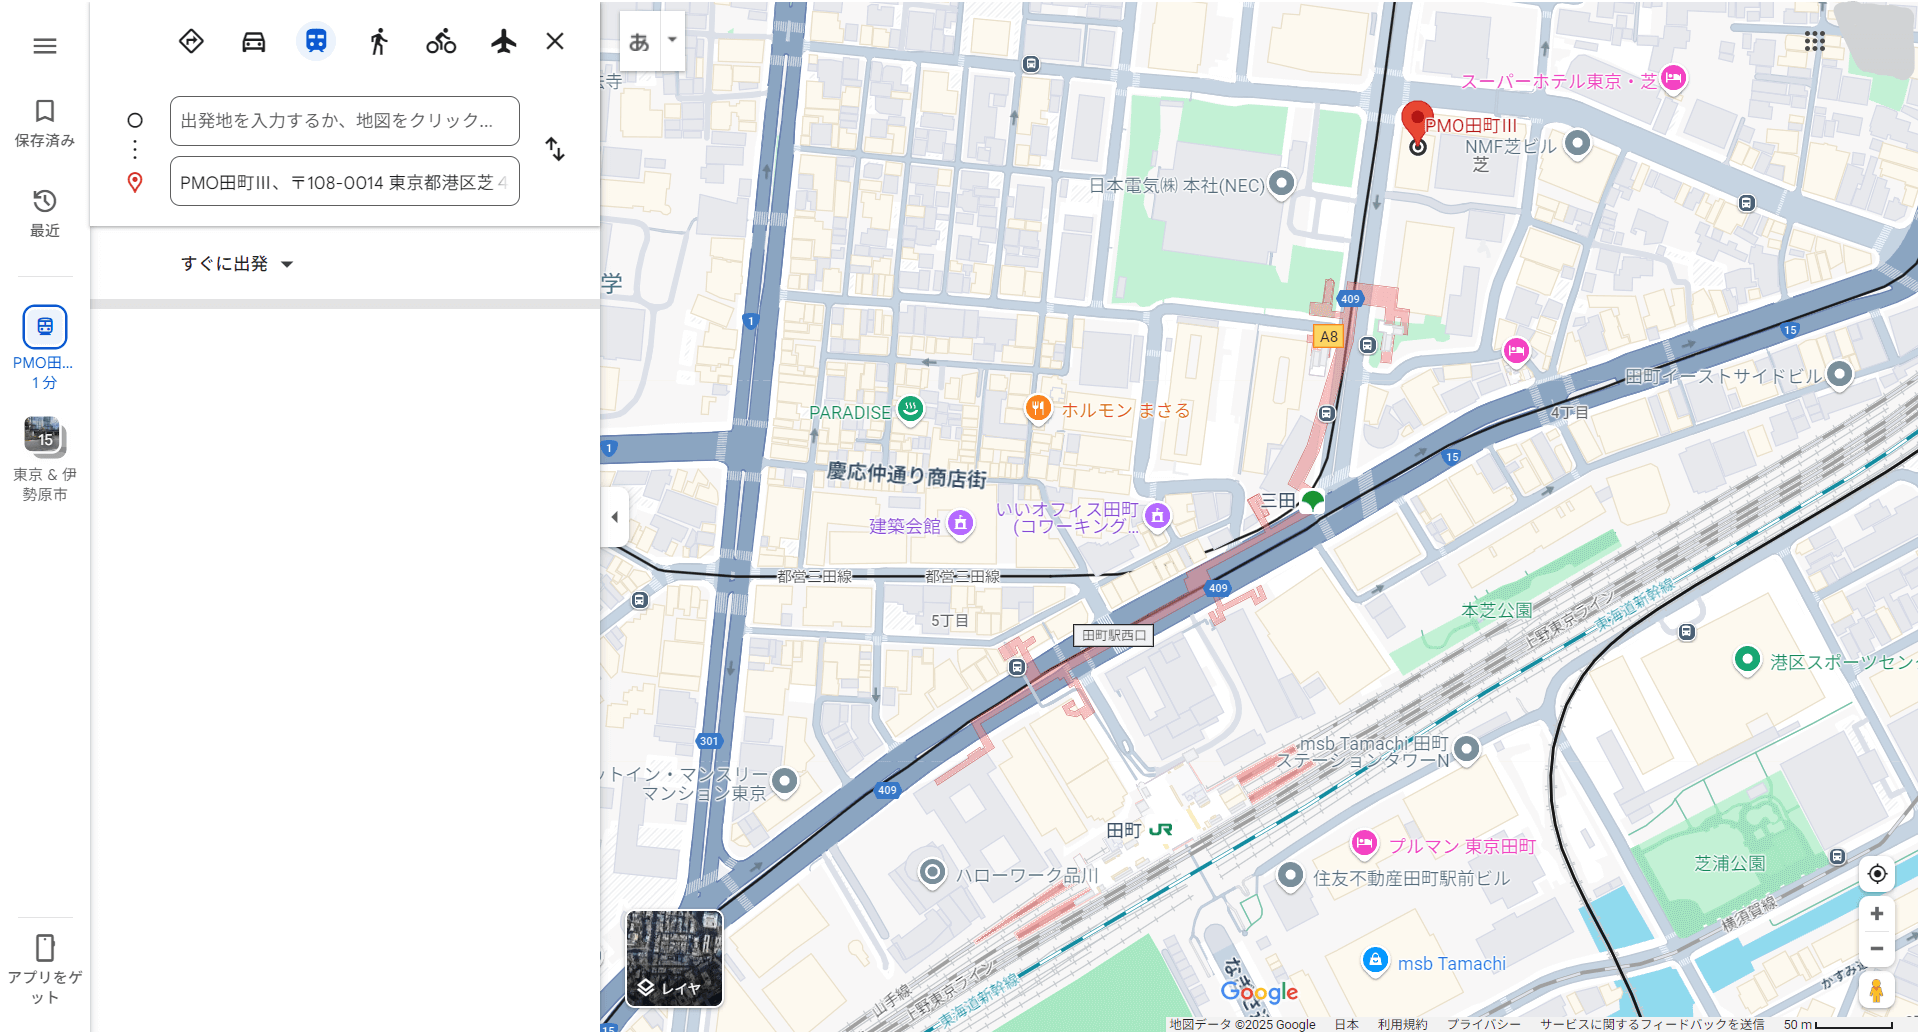Open the input language あ dropdown arrow
Image resolution: width=1918 pixels, height=1032 pixels.
[x=672, y=41]
